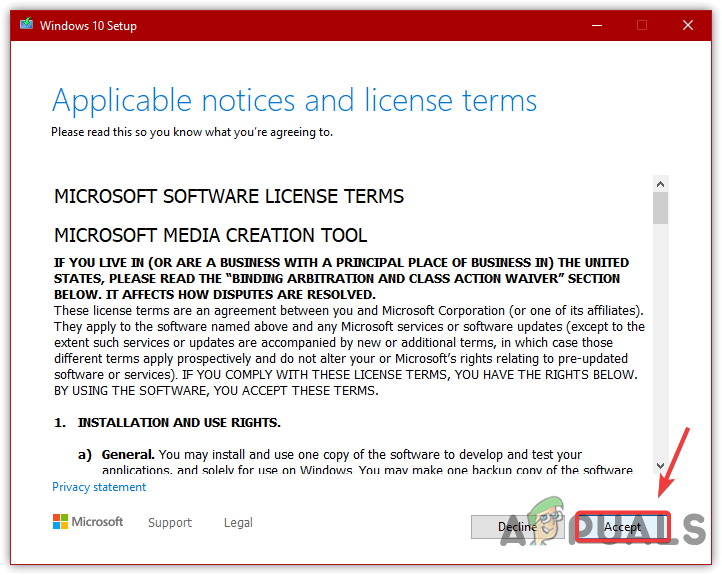Click 'Applicable notices and license terms' title
Image resolution: width=722 pixels, height=575 pixels.
pos(294,101)
